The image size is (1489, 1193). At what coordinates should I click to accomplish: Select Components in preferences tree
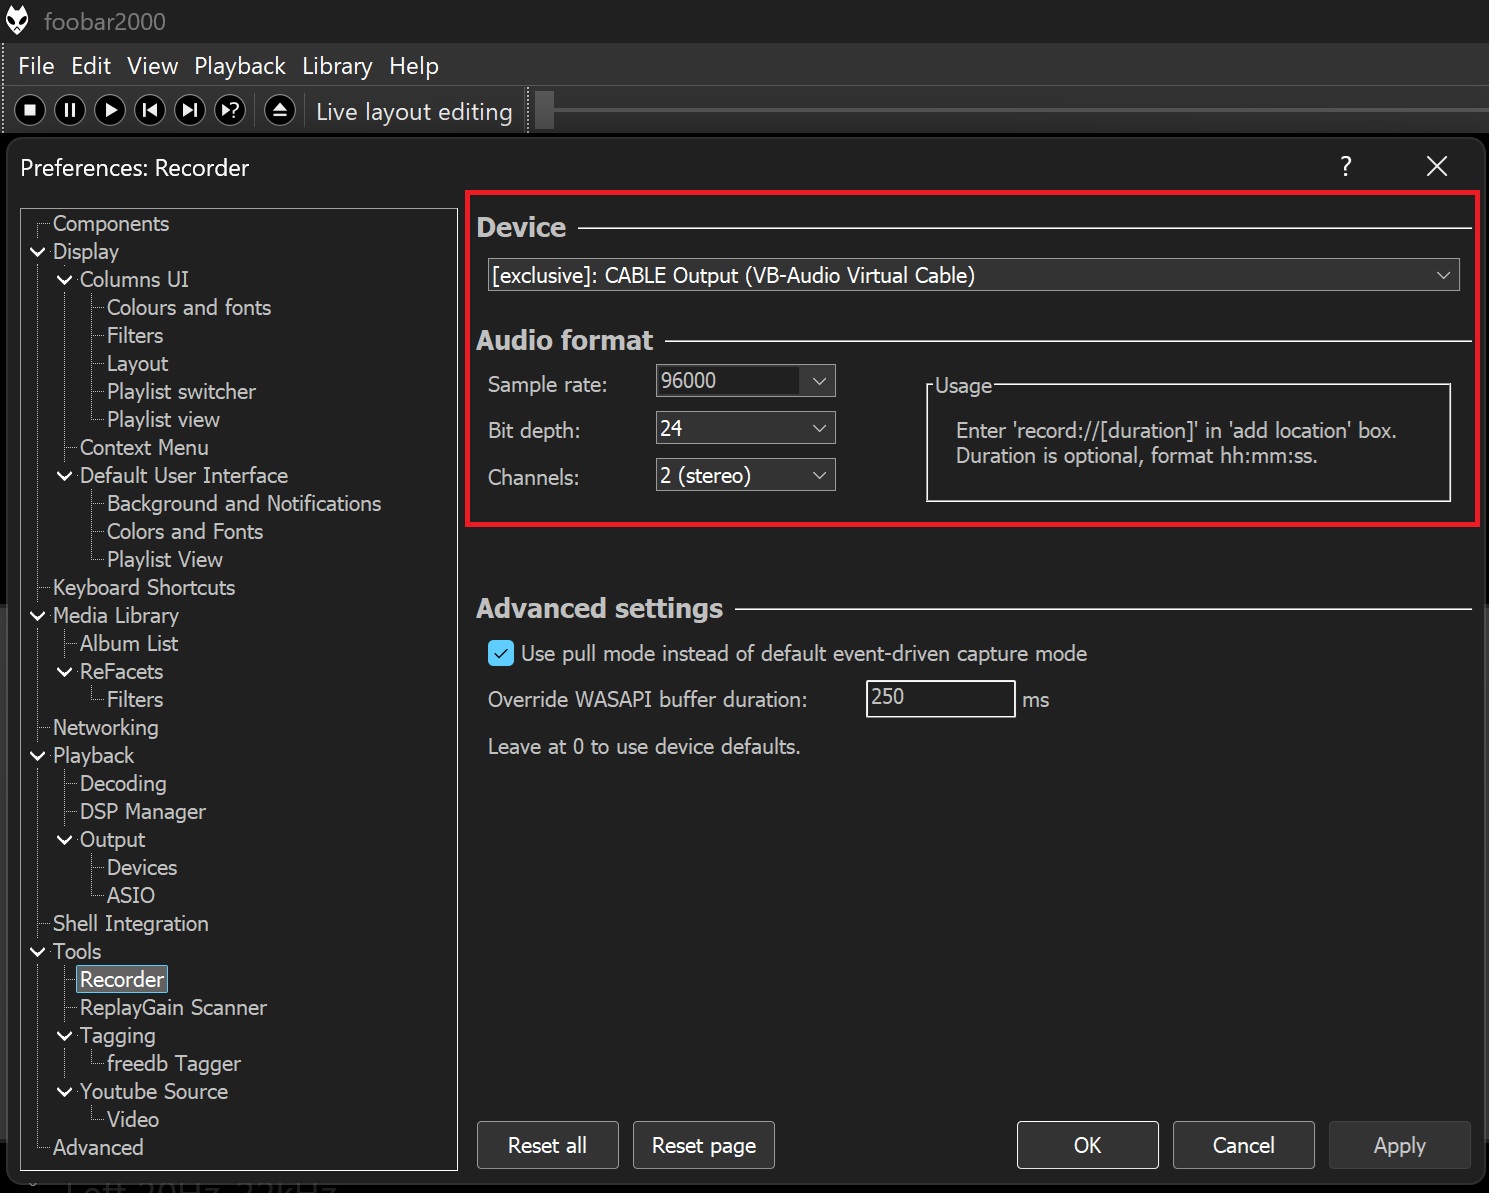pos(111,224)
